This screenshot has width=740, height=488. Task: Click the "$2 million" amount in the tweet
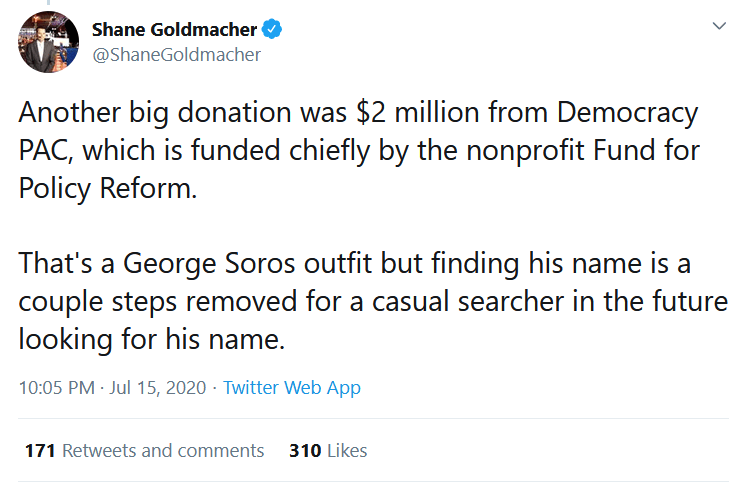(x=393, y=113)
